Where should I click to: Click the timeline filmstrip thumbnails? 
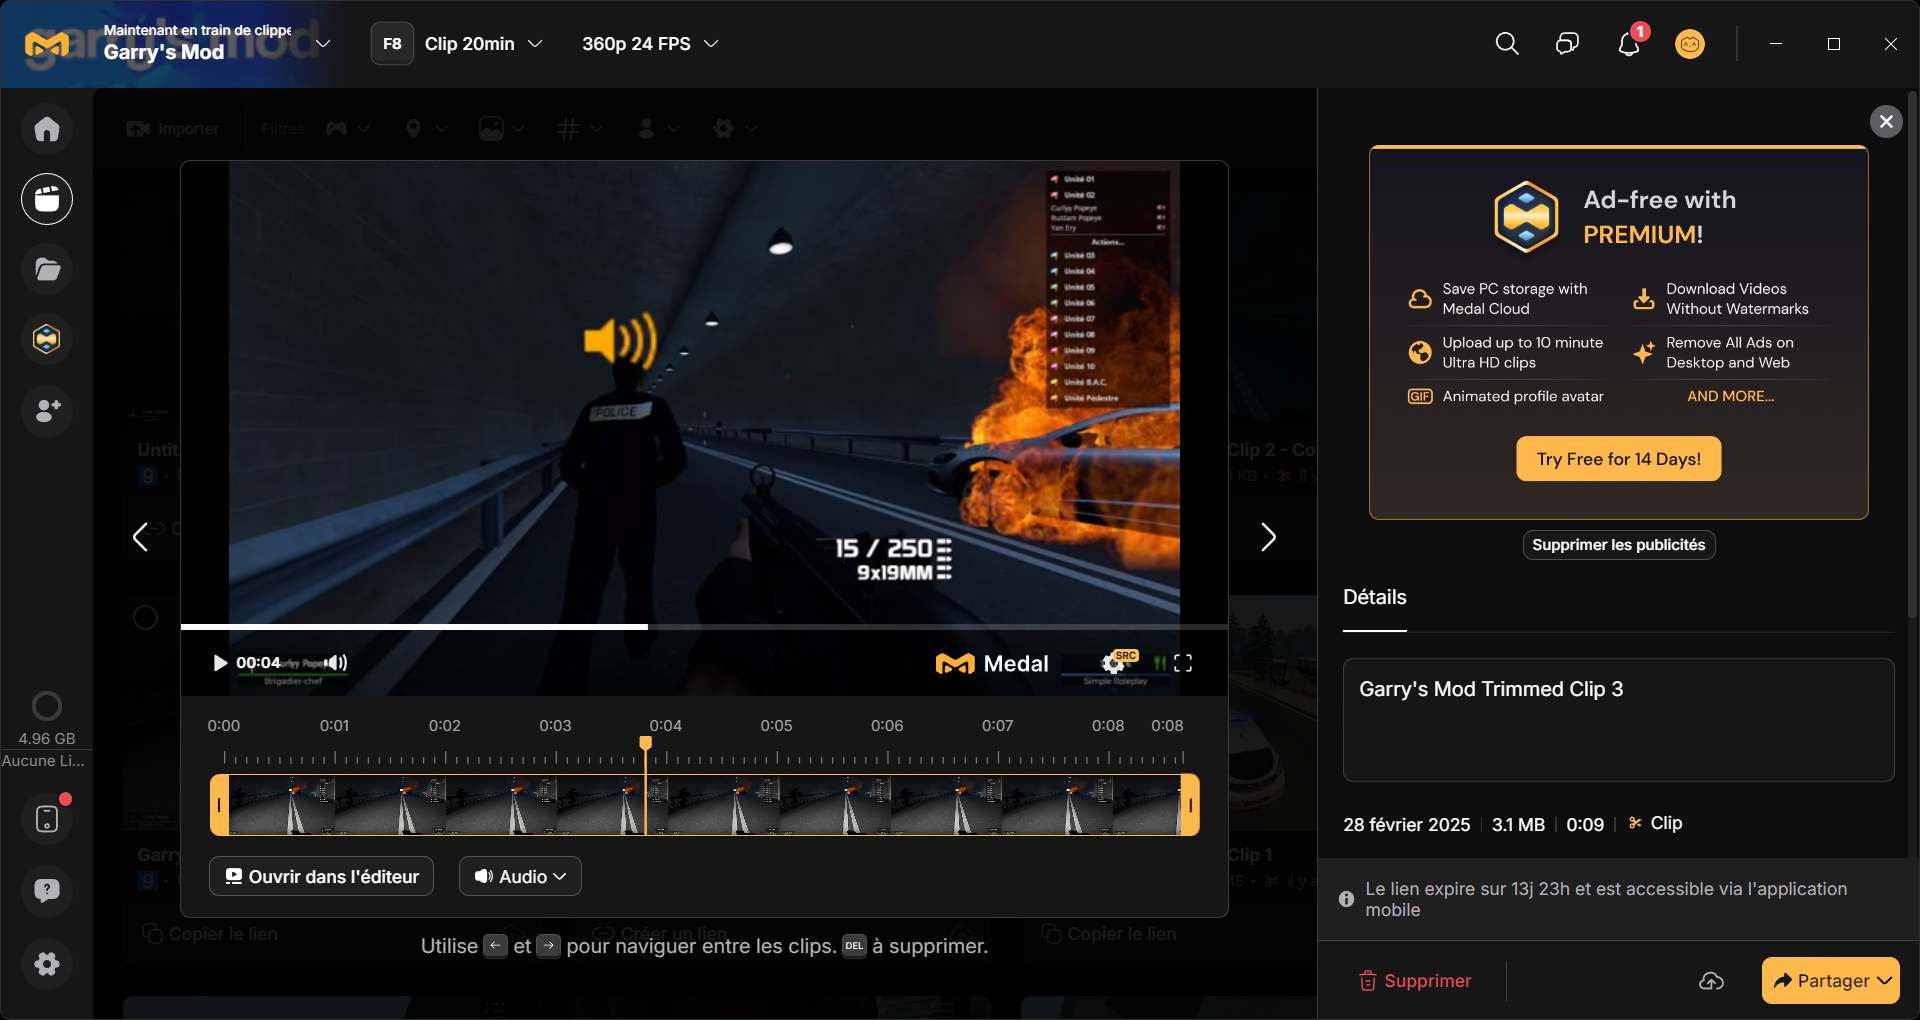(x=704, y=805)
